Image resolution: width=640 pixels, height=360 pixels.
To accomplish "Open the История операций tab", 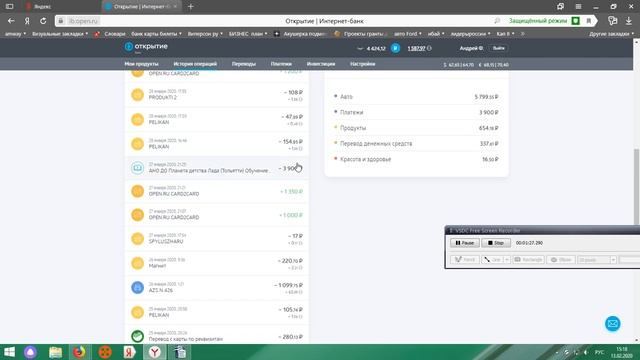I will [x=195, y=64].
